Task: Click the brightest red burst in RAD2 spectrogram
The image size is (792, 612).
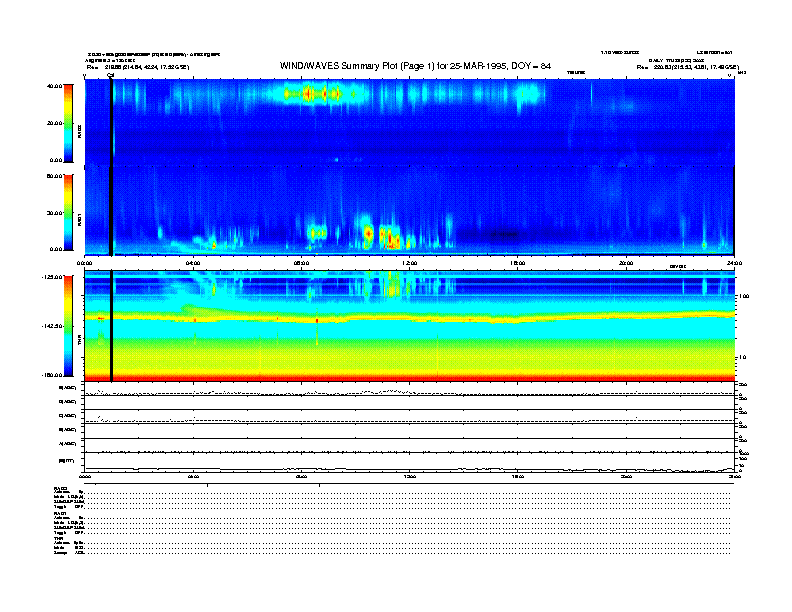Action: [x=308, y=94]
